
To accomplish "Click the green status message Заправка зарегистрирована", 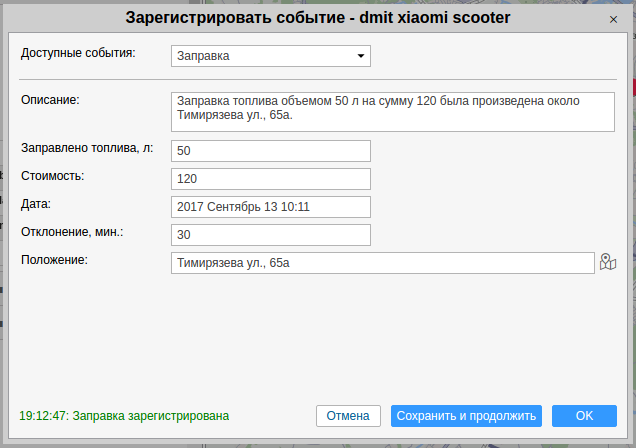I will tap(124, 415).
